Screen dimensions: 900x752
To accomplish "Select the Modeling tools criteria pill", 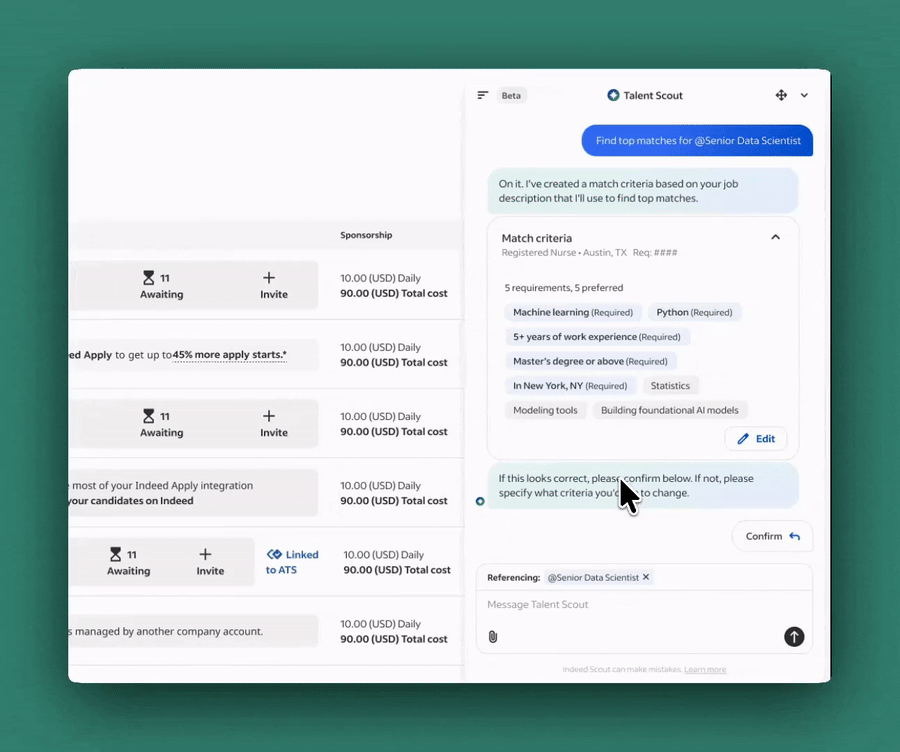I will [545, 409].
